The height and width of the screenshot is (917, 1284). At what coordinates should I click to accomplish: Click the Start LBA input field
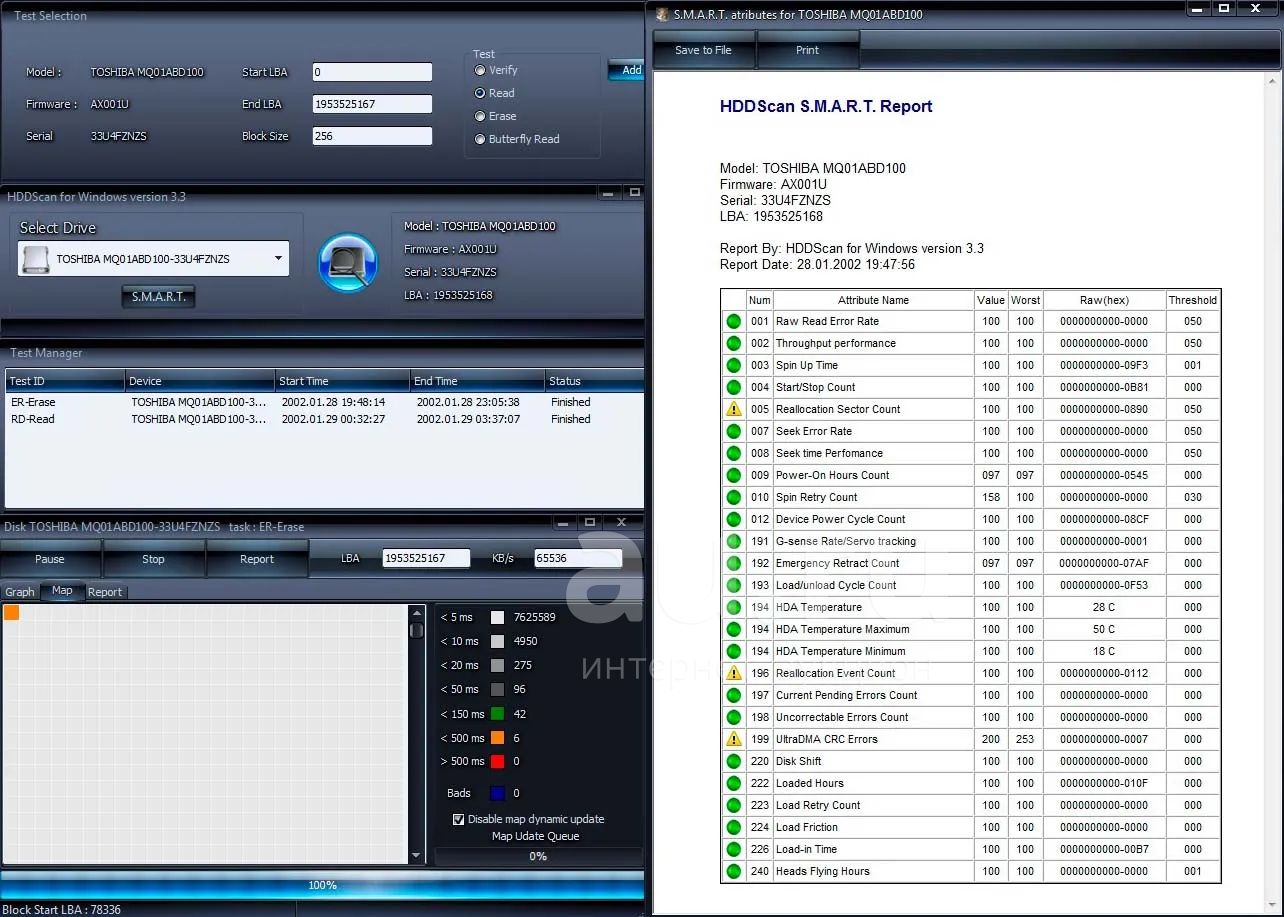(x=372, y=72)
